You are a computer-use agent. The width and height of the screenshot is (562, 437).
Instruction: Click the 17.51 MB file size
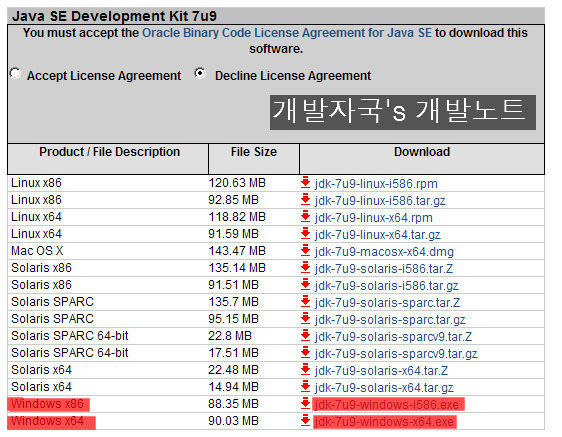click(233, 352)
